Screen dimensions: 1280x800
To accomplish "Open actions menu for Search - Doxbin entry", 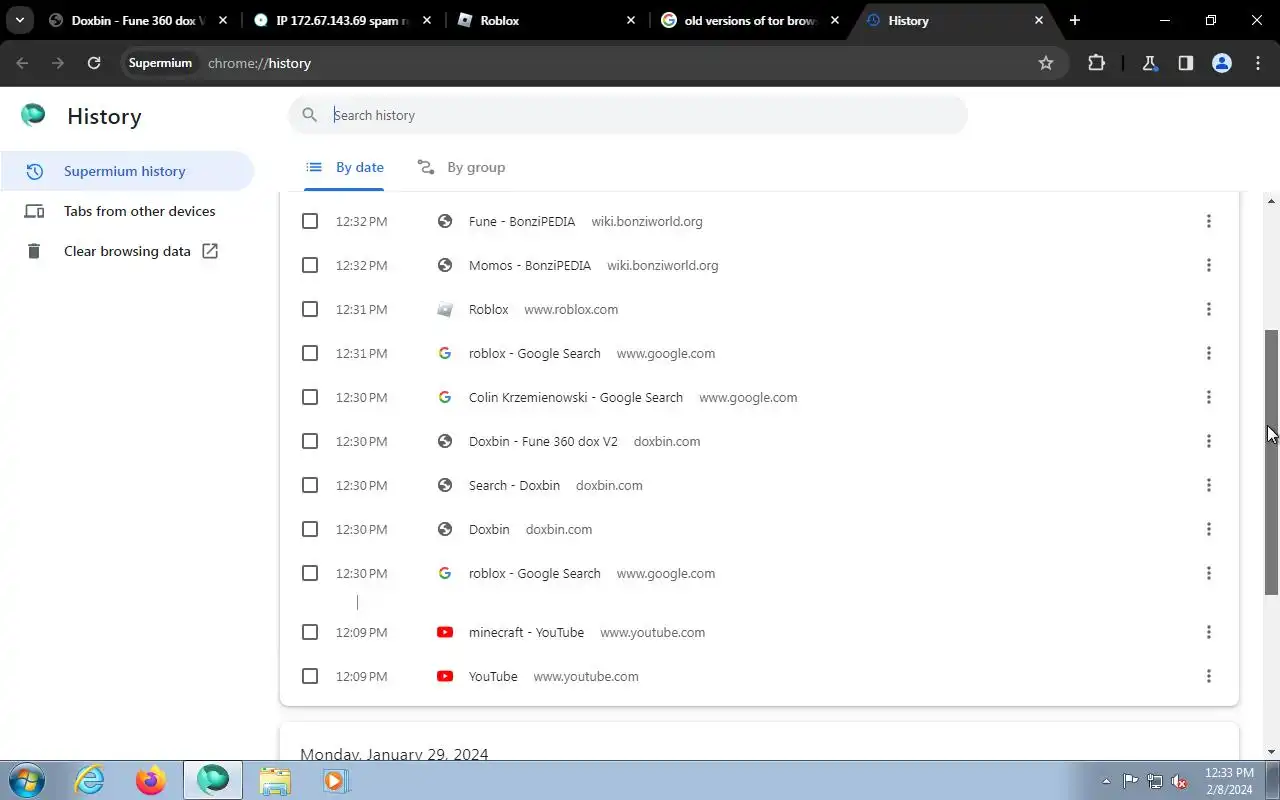I will click(x=1208, y=485).
